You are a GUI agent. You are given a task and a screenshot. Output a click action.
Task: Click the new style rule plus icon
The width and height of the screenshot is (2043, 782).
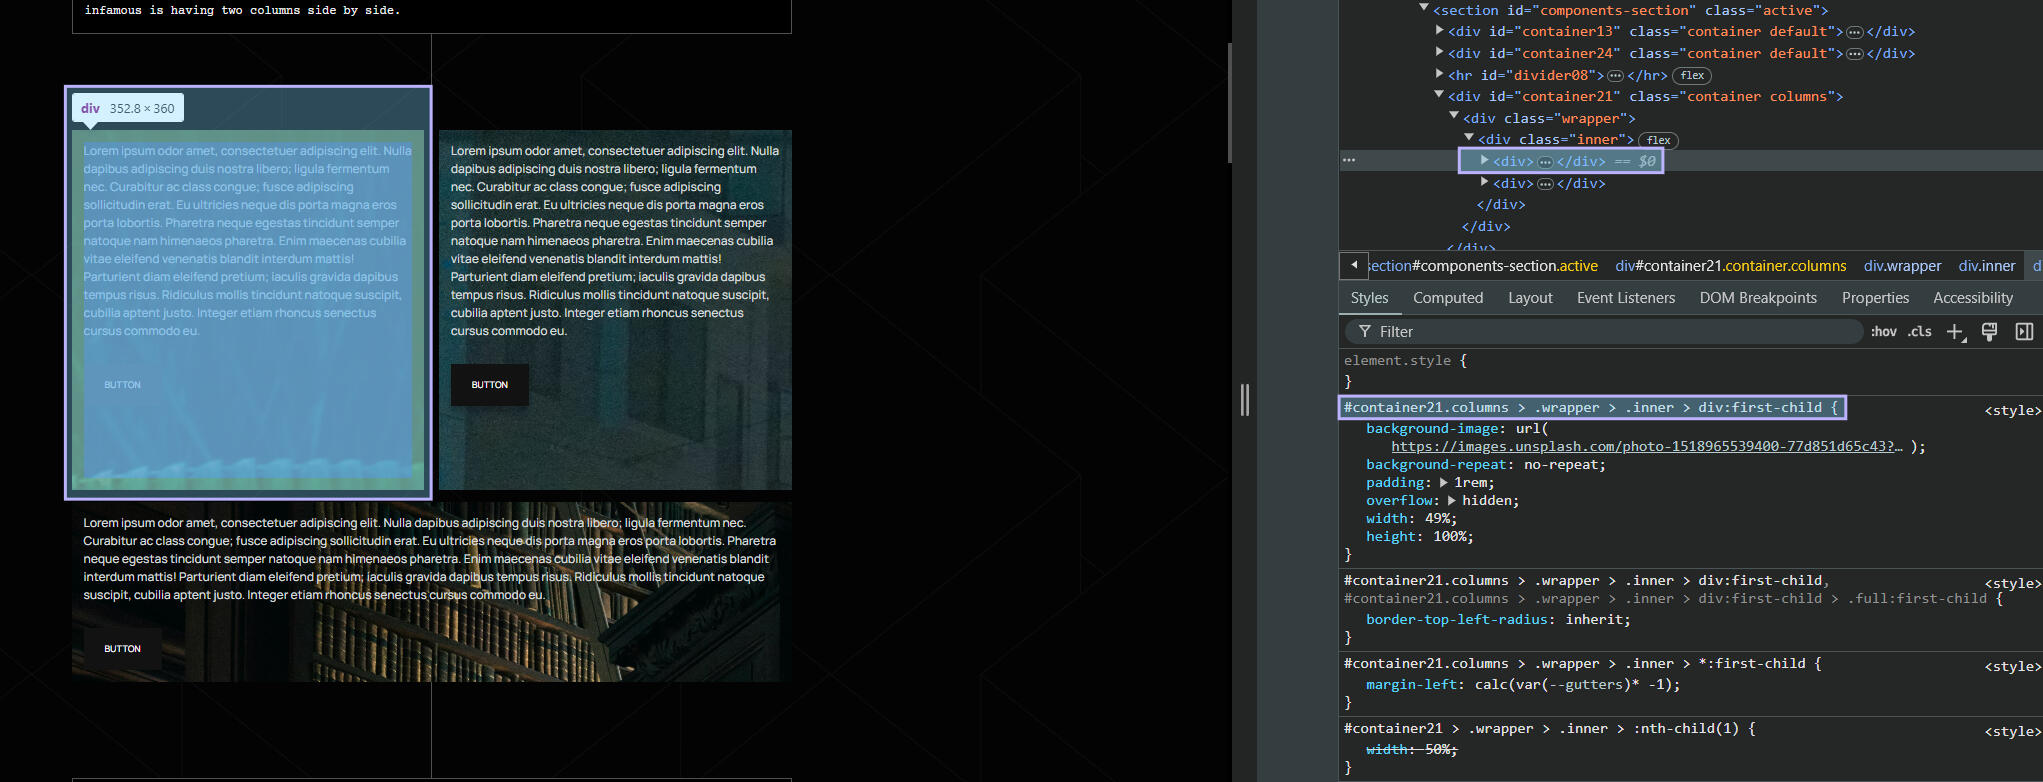(1955, 332)
